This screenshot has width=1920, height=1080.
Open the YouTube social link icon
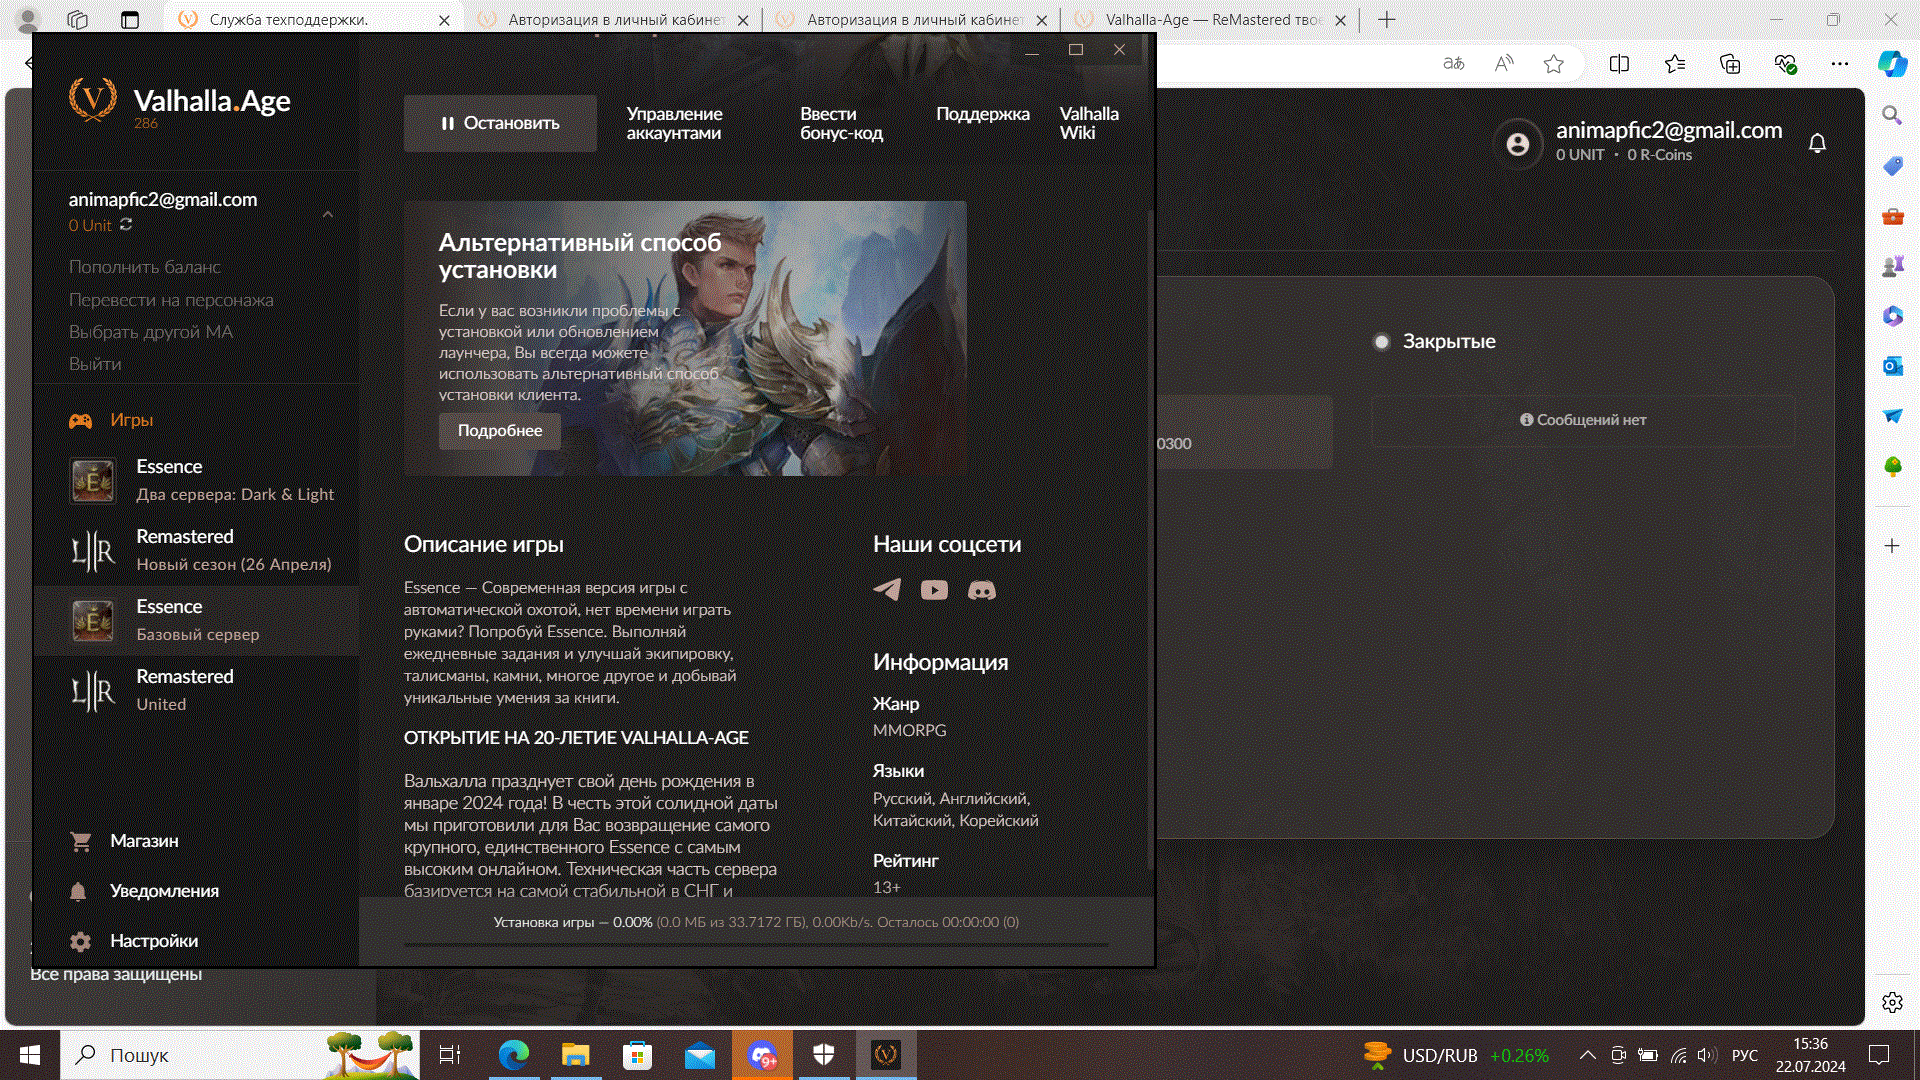(934, 590)
